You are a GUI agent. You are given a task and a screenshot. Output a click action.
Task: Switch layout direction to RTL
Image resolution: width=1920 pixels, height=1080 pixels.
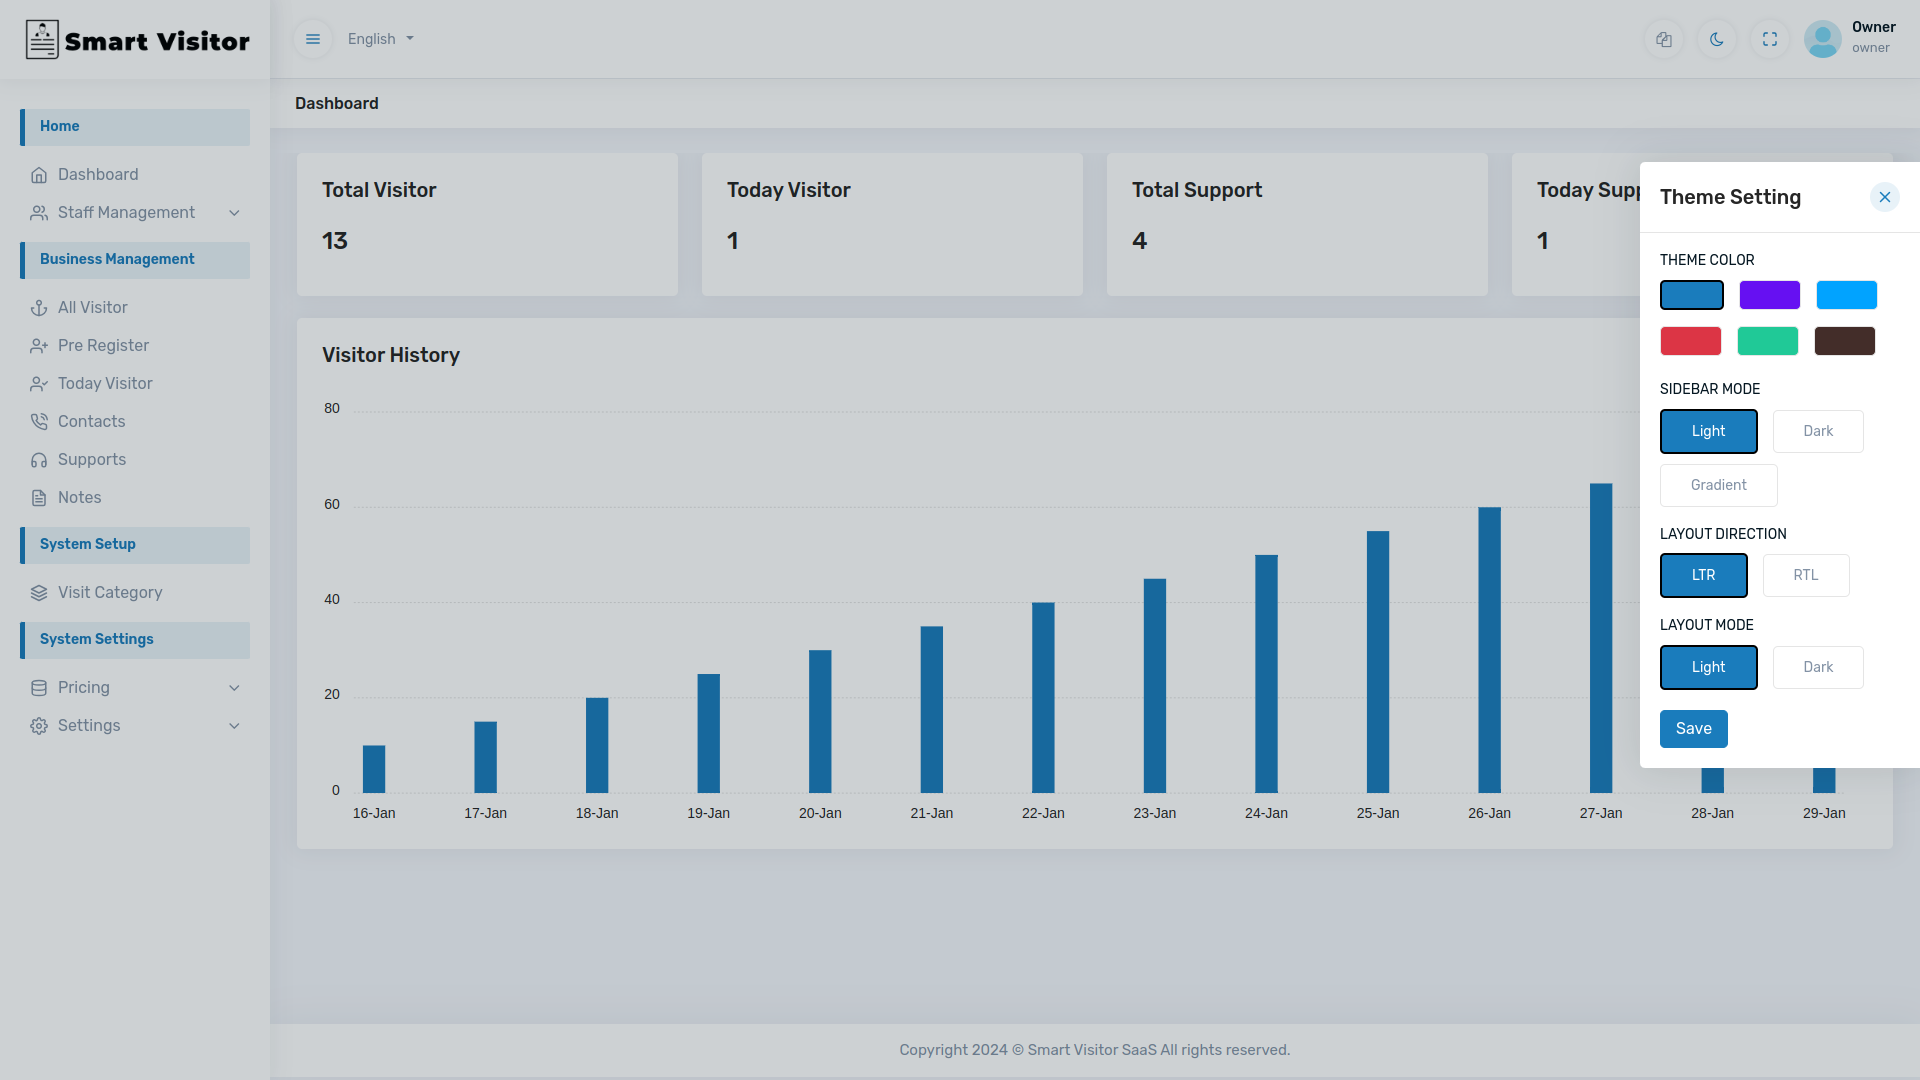point(1805,575)
